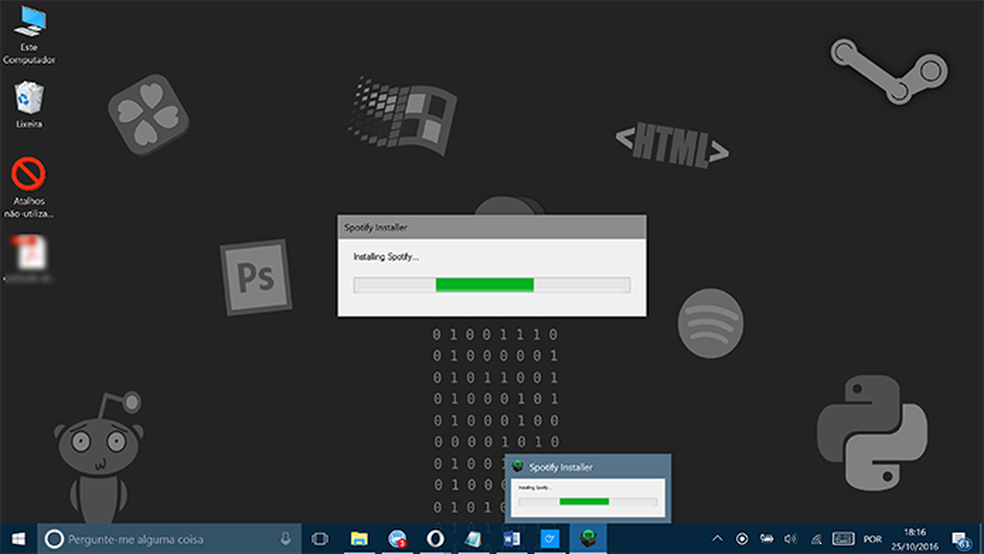The height and width of the screenshot is (554, 984).
Task: Open the volume control in system tray
Action: pyautogui.click(x=790, y=539)
